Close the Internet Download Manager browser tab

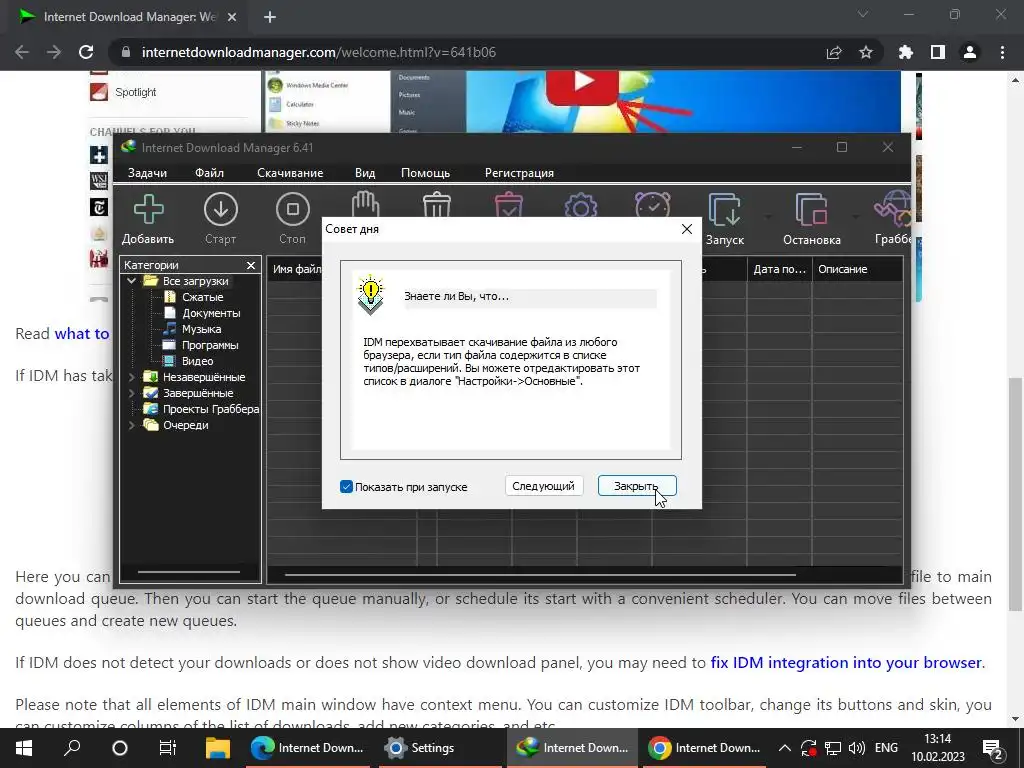pos(232,18)
